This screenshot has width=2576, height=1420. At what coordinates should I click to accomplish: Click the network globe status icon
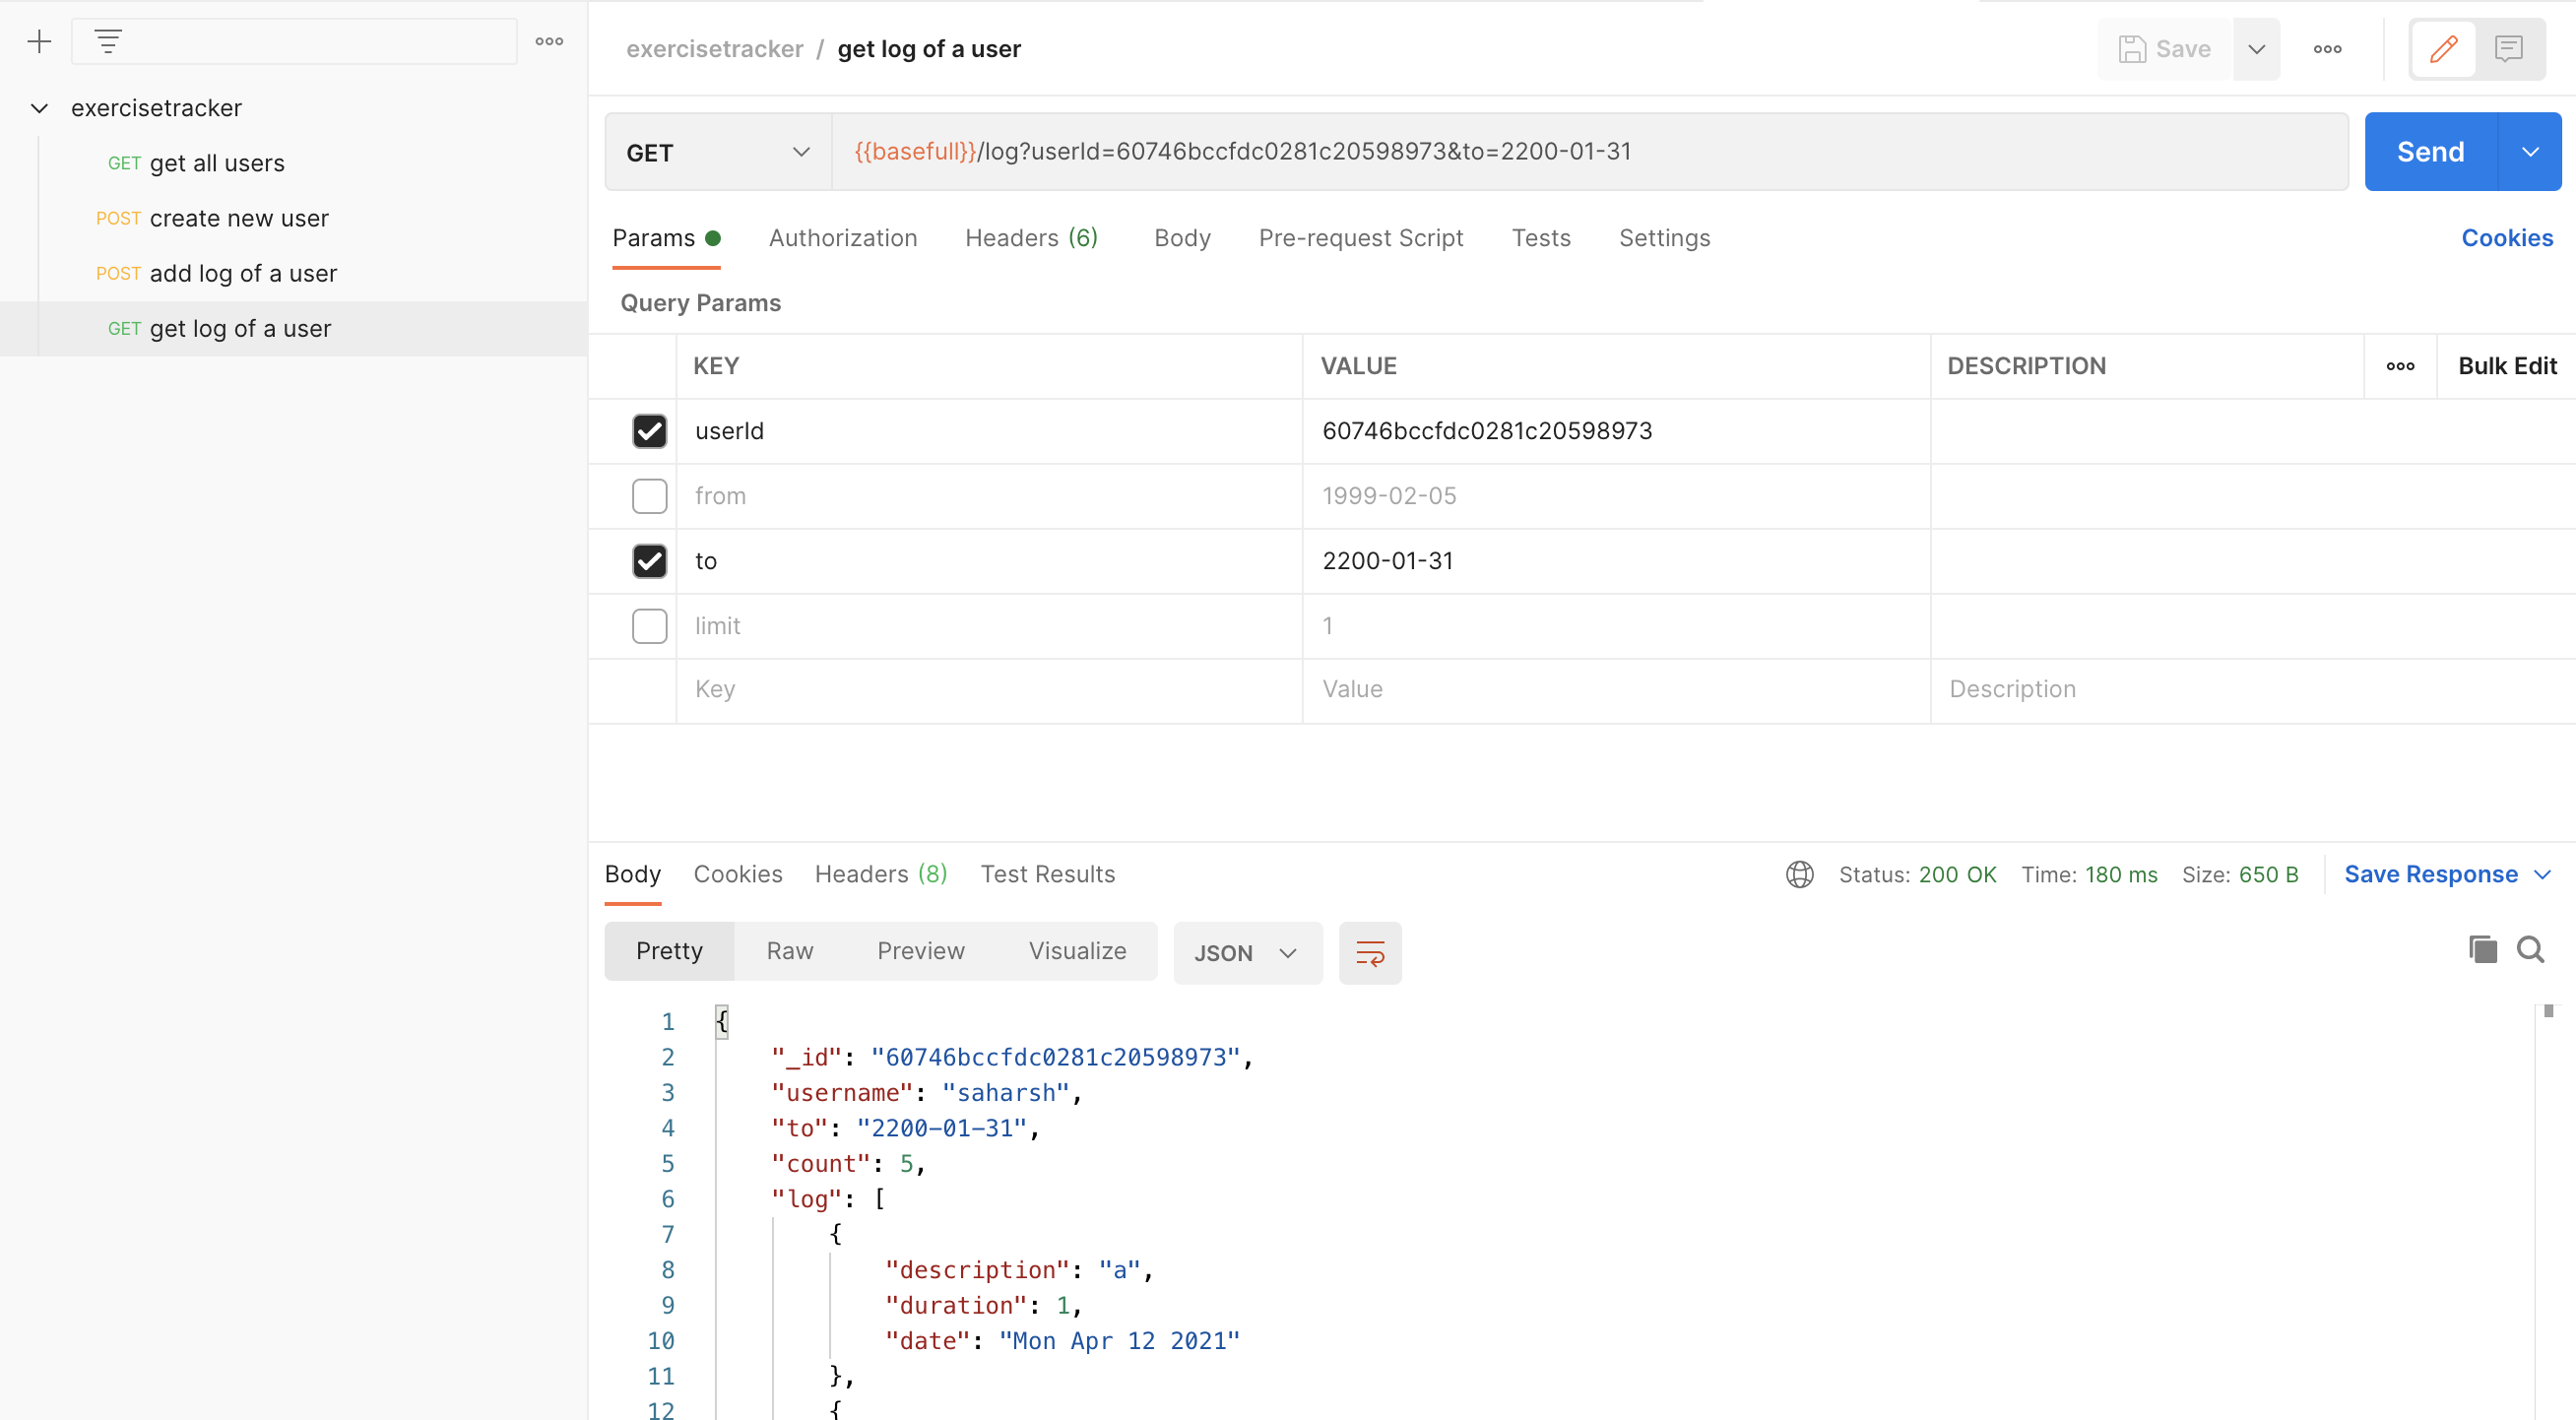[x=1799, y=874]
